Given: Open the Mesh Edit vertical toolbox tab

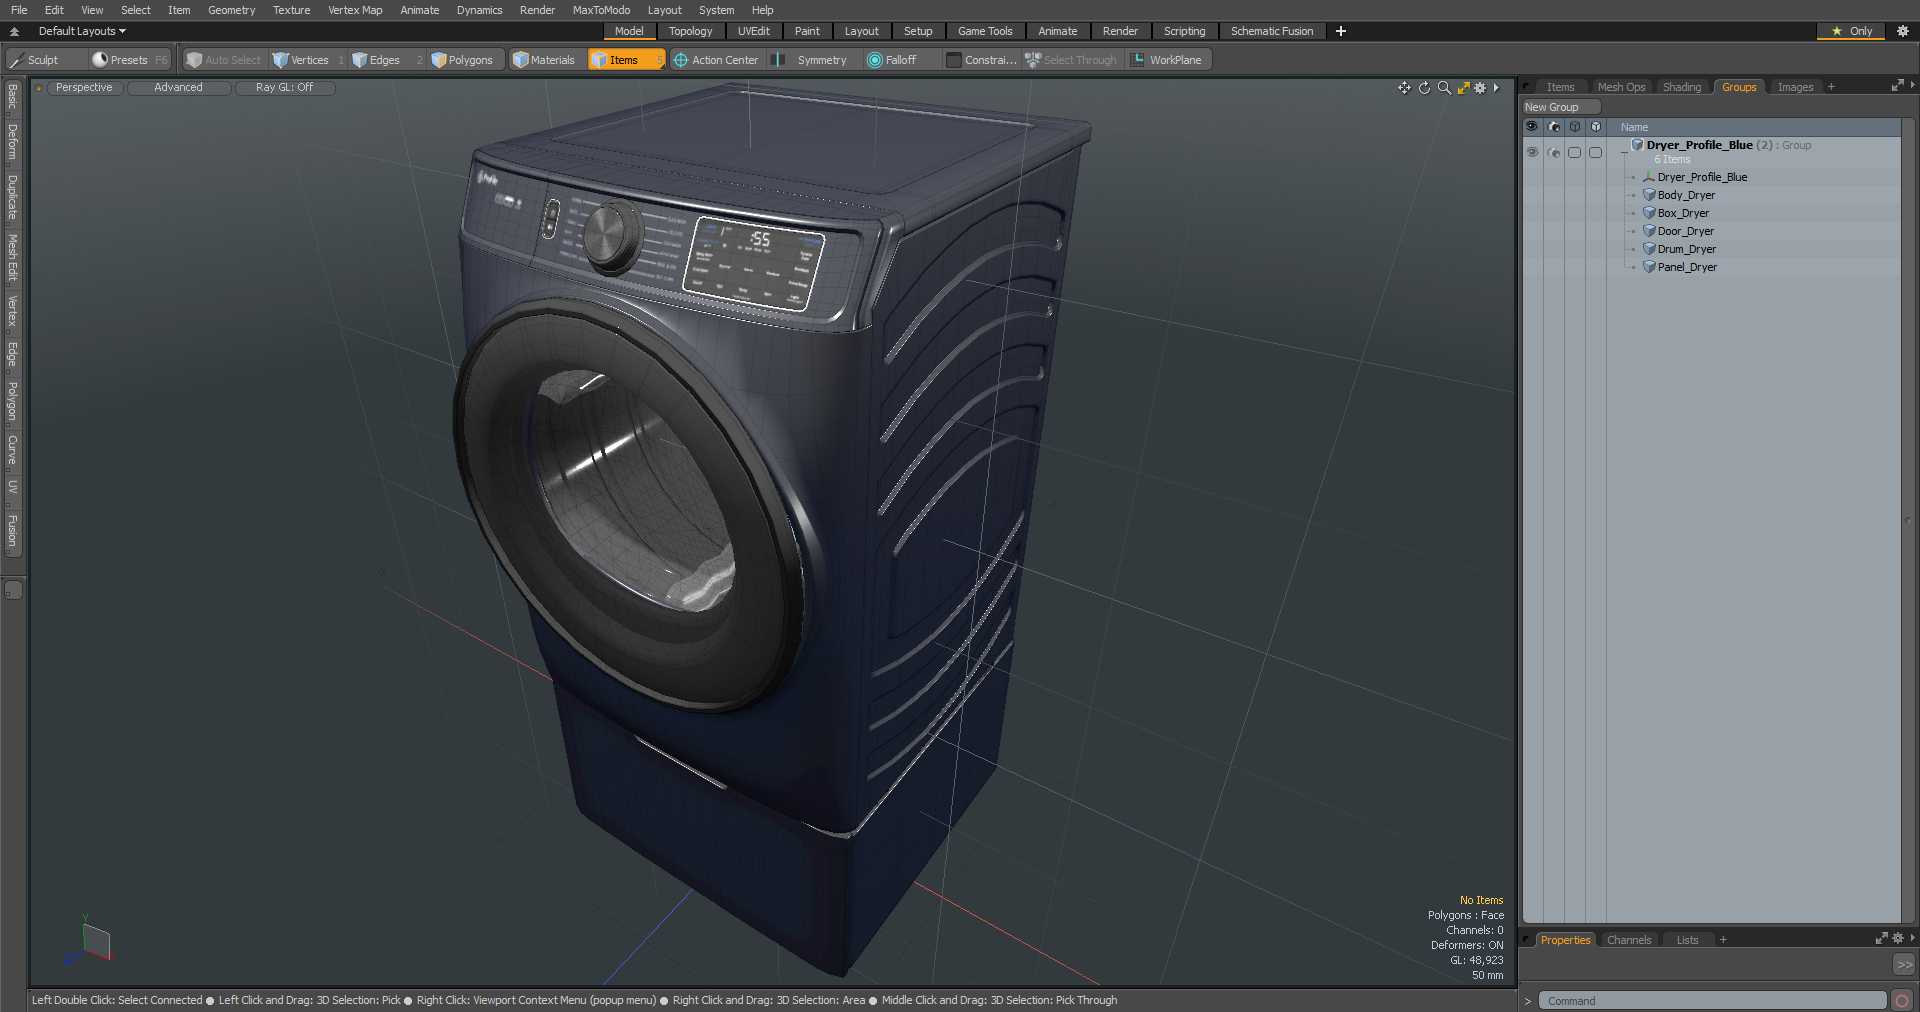Looking at the screenshot, I should click(x=13, y=258).
